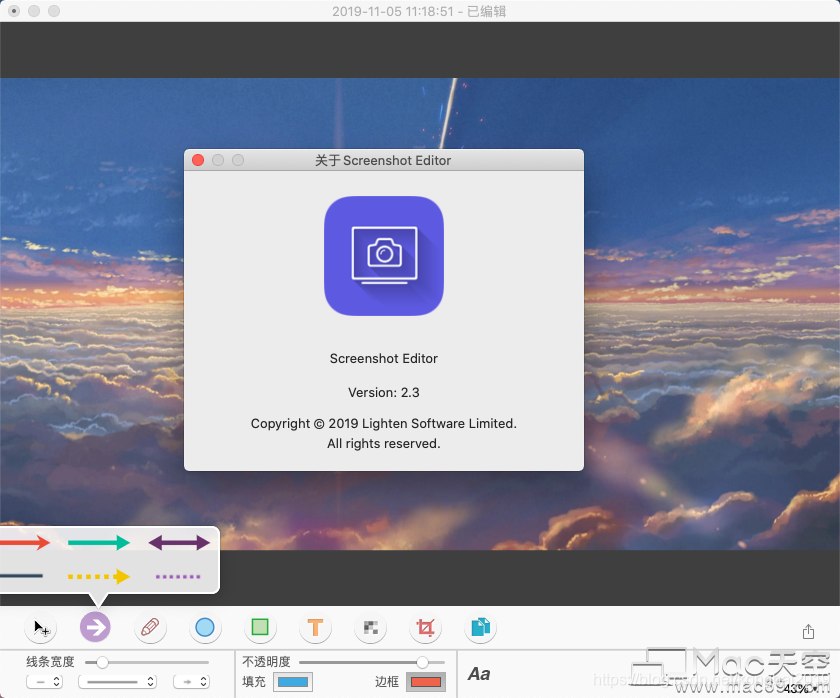Select the red crop tool

tap(425, 627)
